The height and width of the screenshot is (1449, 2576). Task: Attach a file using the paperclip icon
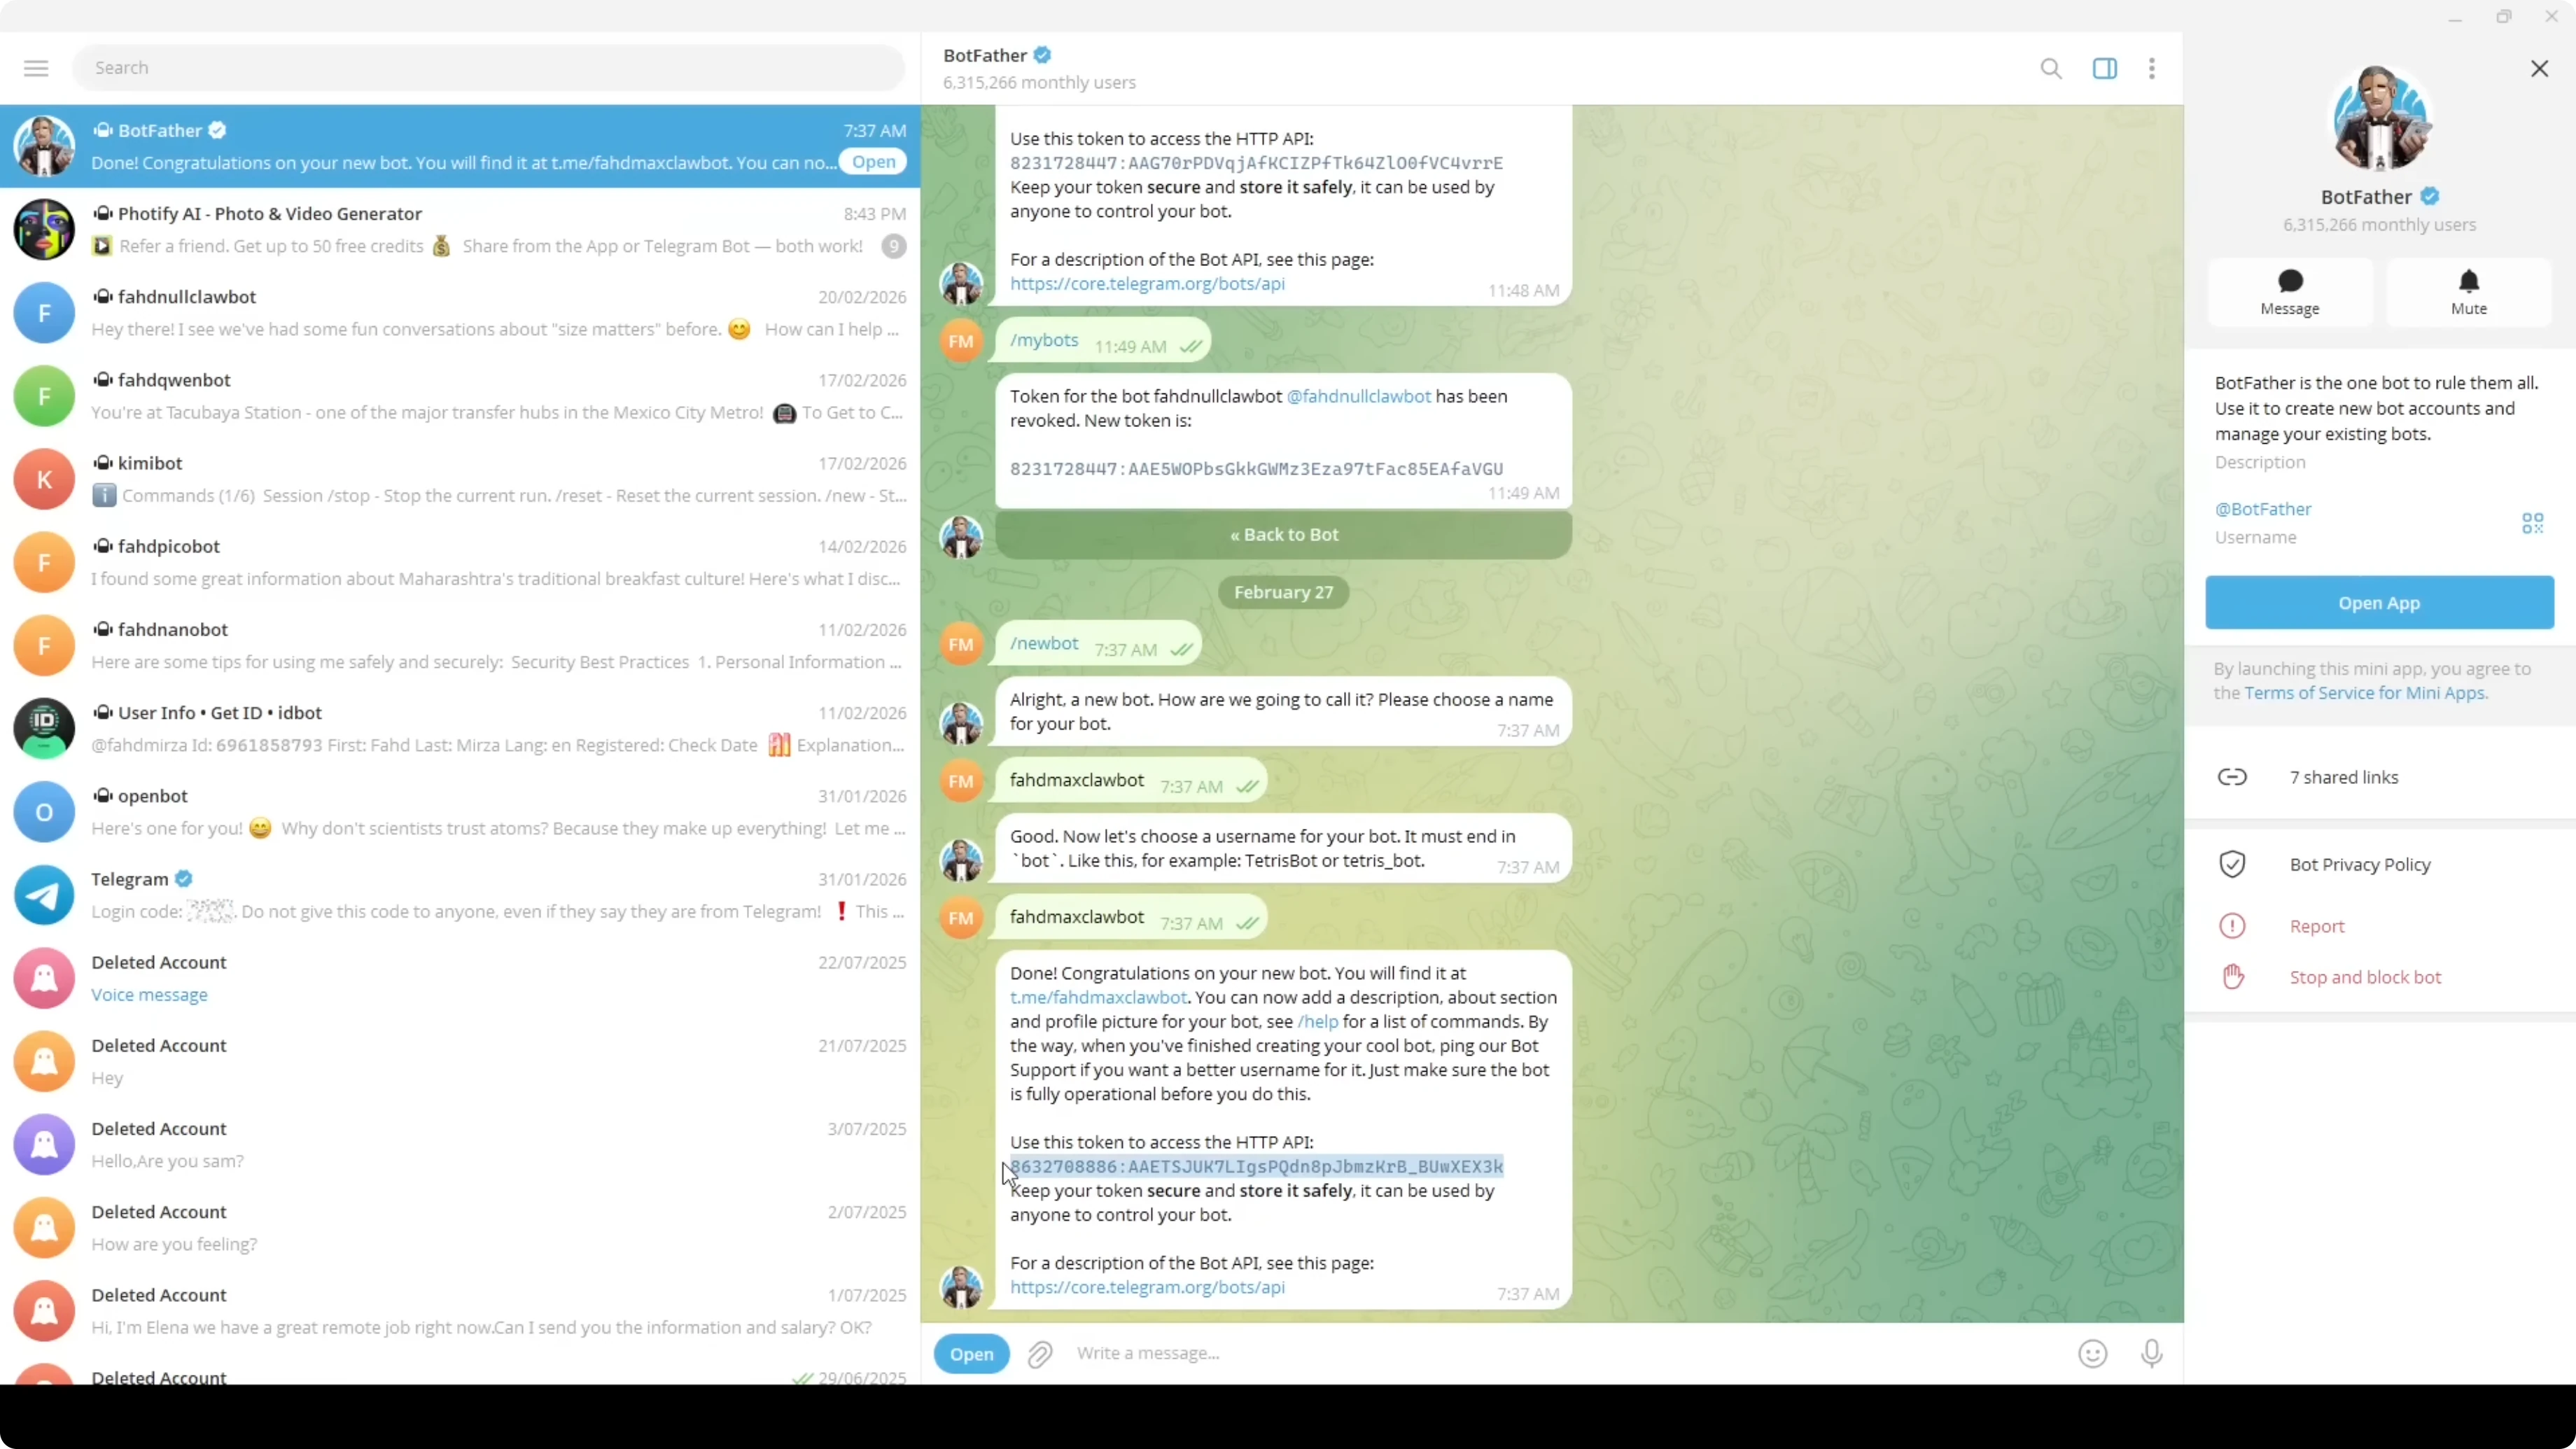[x=1040, y=1353]
